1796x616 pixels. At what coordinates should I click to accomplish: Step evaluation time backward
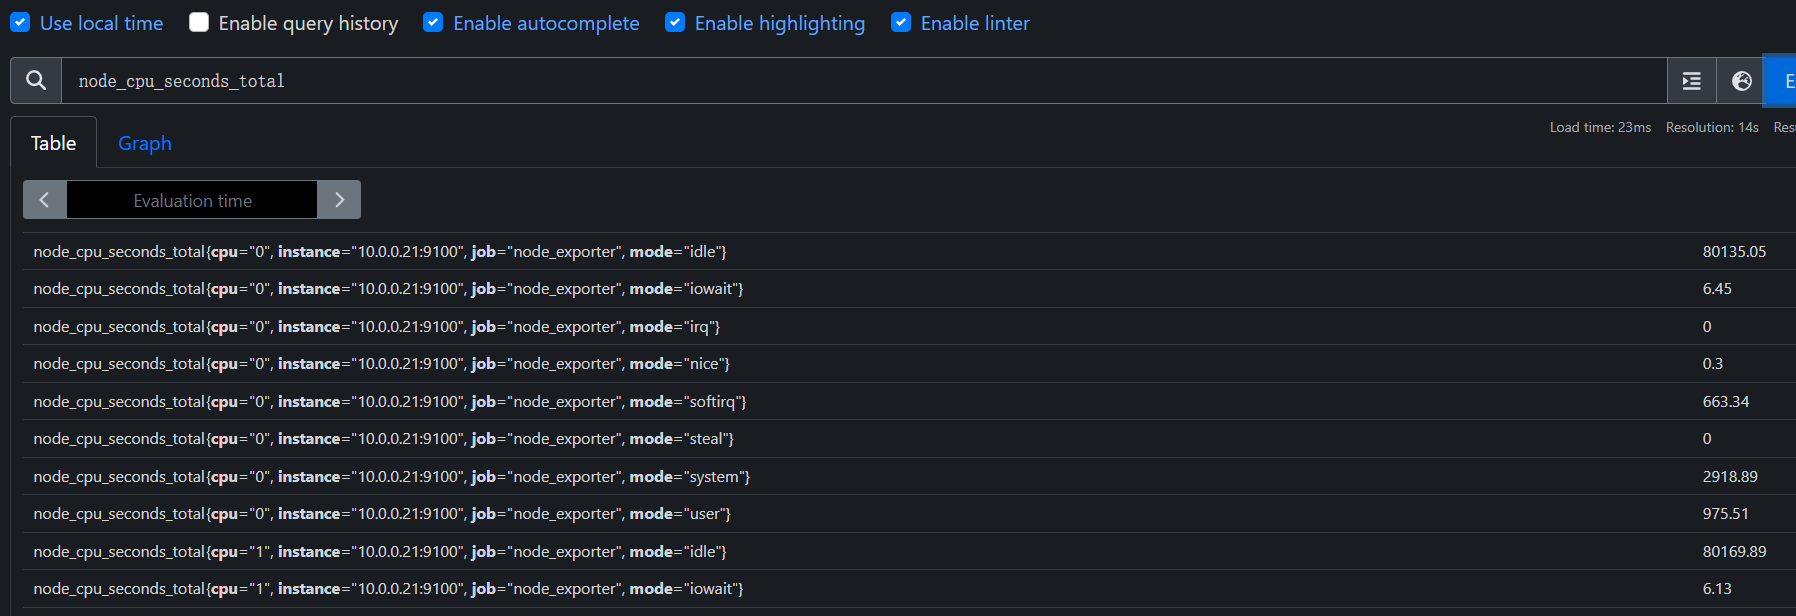point(45,200)
